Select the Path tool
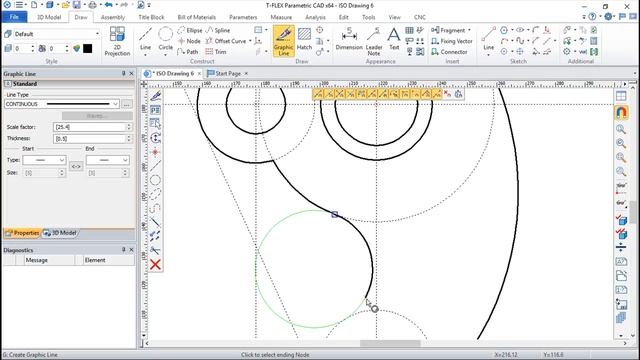This screenshot has height=360, width=640. [188, 52]
